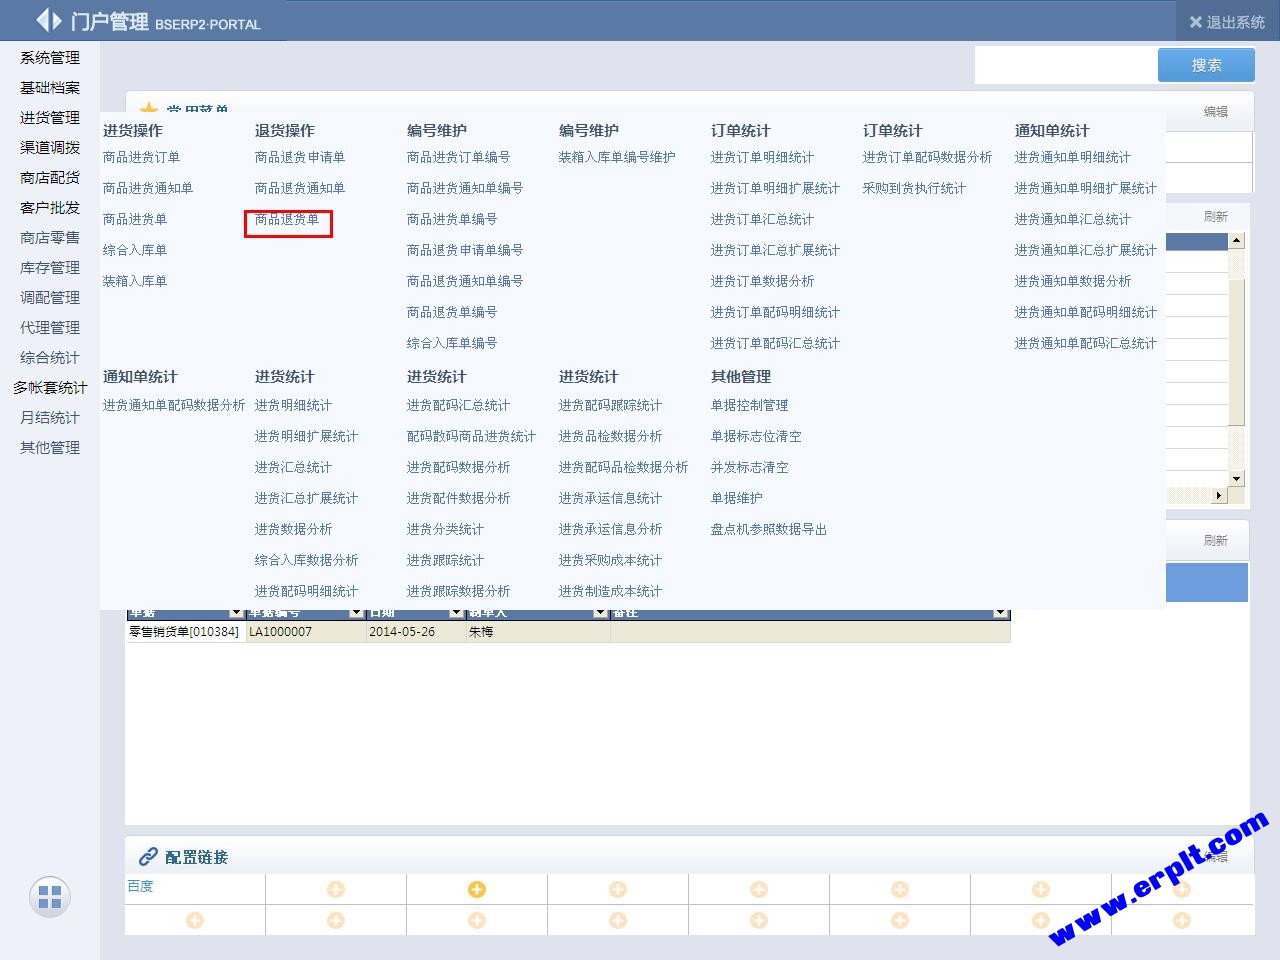Click the plus icon right after 百度

(336, 889)
